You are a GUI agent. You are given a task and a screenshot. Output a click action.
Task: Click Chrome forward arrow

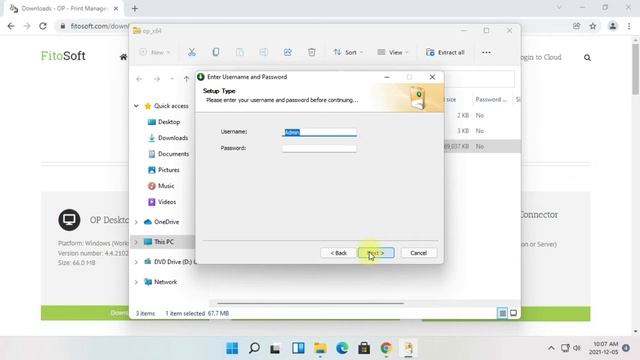point(27,26)
